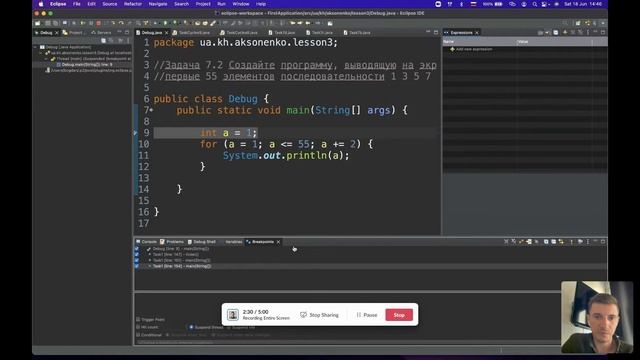
Task: Click the Apple logo menu
Action: 41,4
